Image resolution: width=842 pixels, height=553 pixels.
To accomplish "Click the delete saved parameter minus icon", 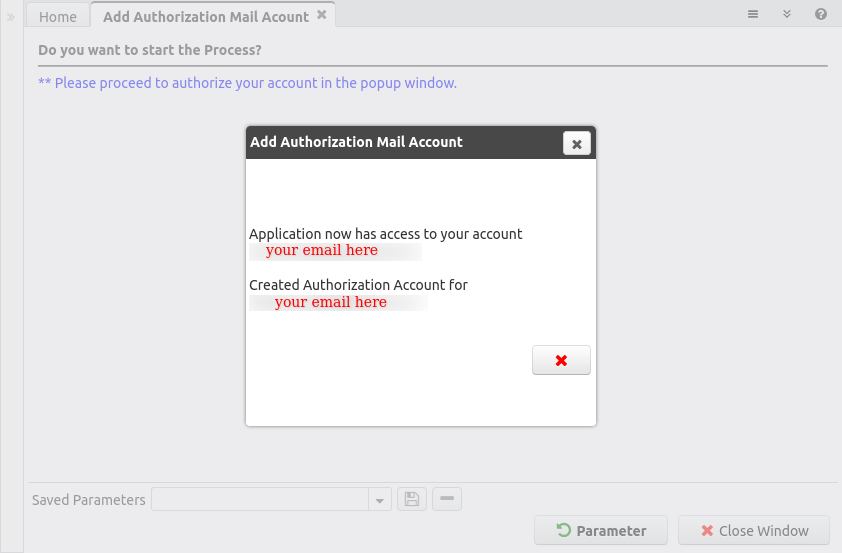I will pyautogui.click(x=447, y=498).
